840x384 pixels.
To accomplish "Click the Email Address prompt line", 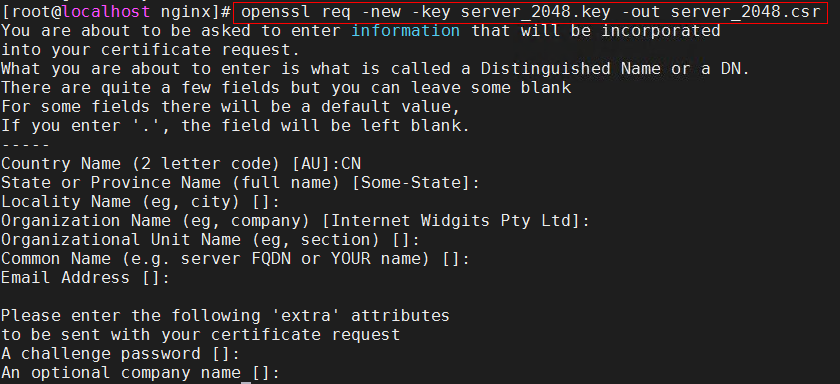I will (85, 277).
